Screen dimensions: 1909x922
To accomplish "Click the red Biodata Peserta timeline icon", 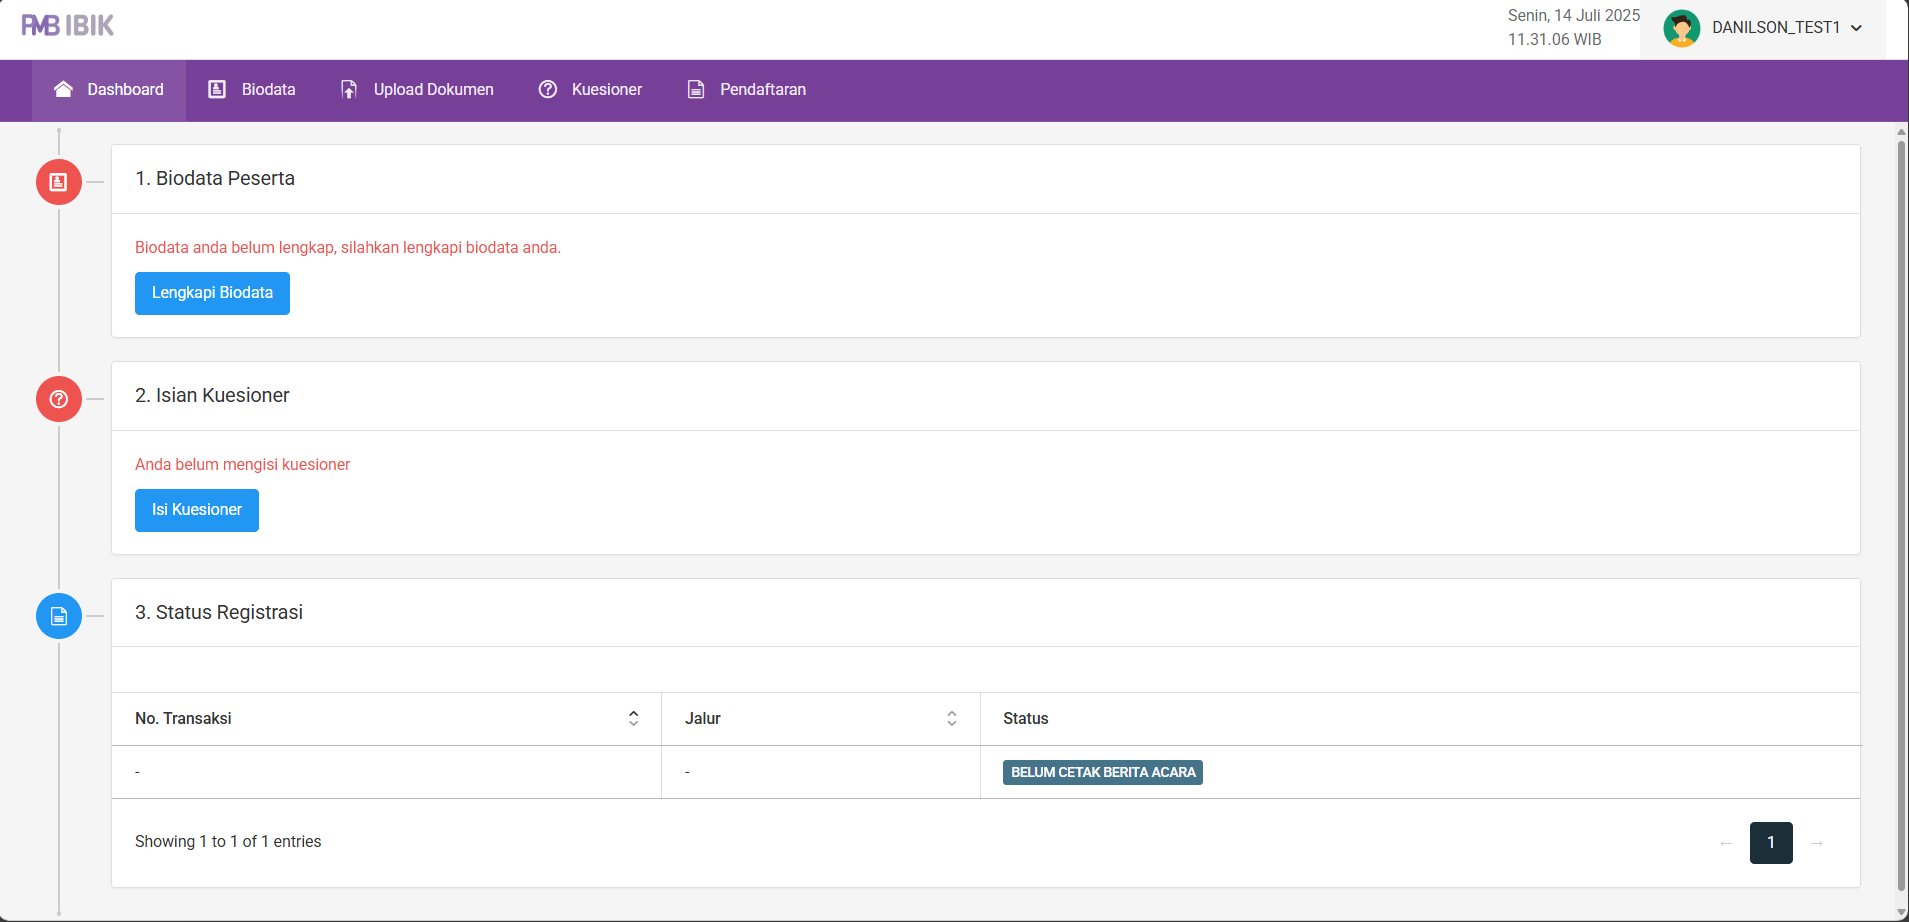I will click(x=59, y=182).
